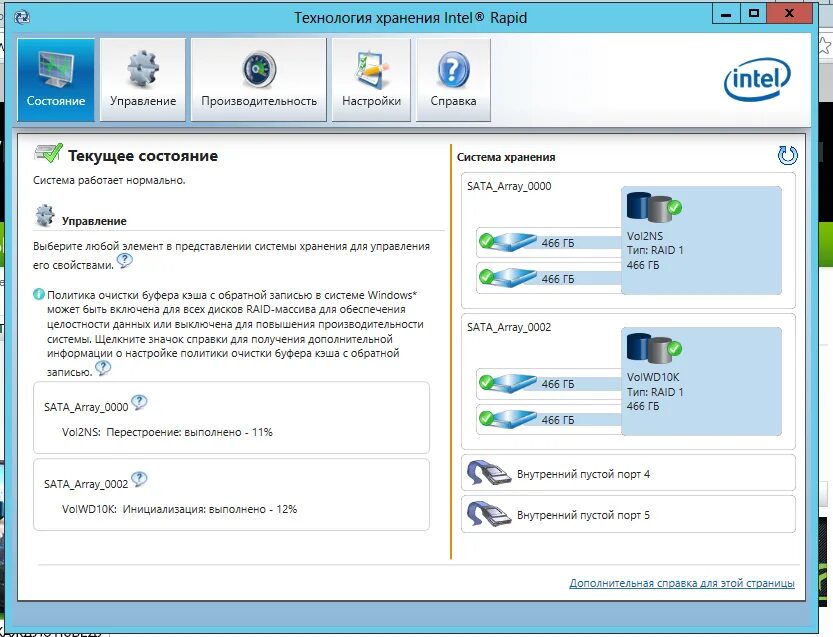The width and height of the screenshot is (833, 637).
Task: Select the VolWD10K volume disk icon
Action: coord(654,348)
